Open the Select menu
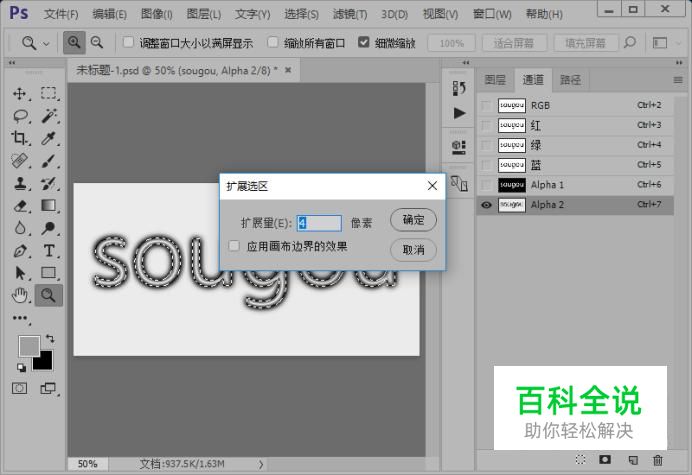The width and height of the screenshot is (692, 475). tap(301, 14)
